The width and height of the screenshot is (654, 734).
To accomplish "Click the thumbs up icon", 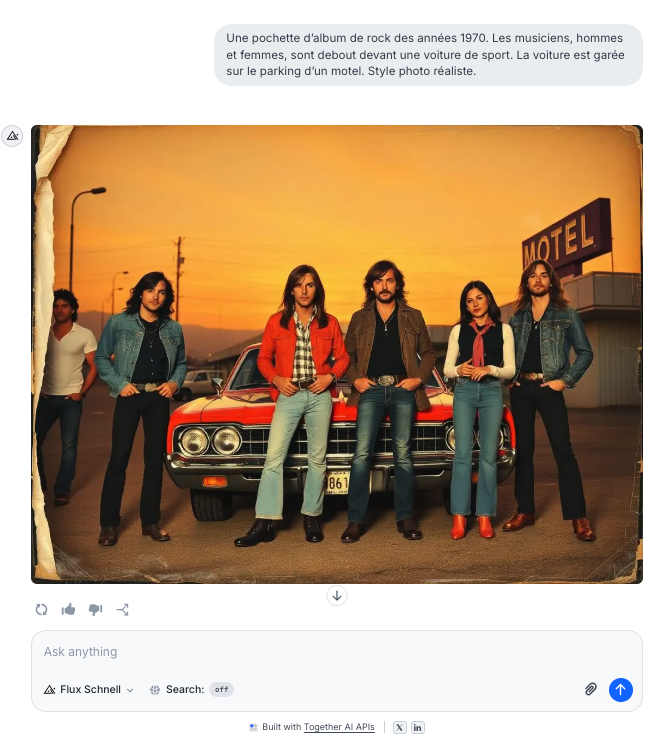I will point(68,609).
